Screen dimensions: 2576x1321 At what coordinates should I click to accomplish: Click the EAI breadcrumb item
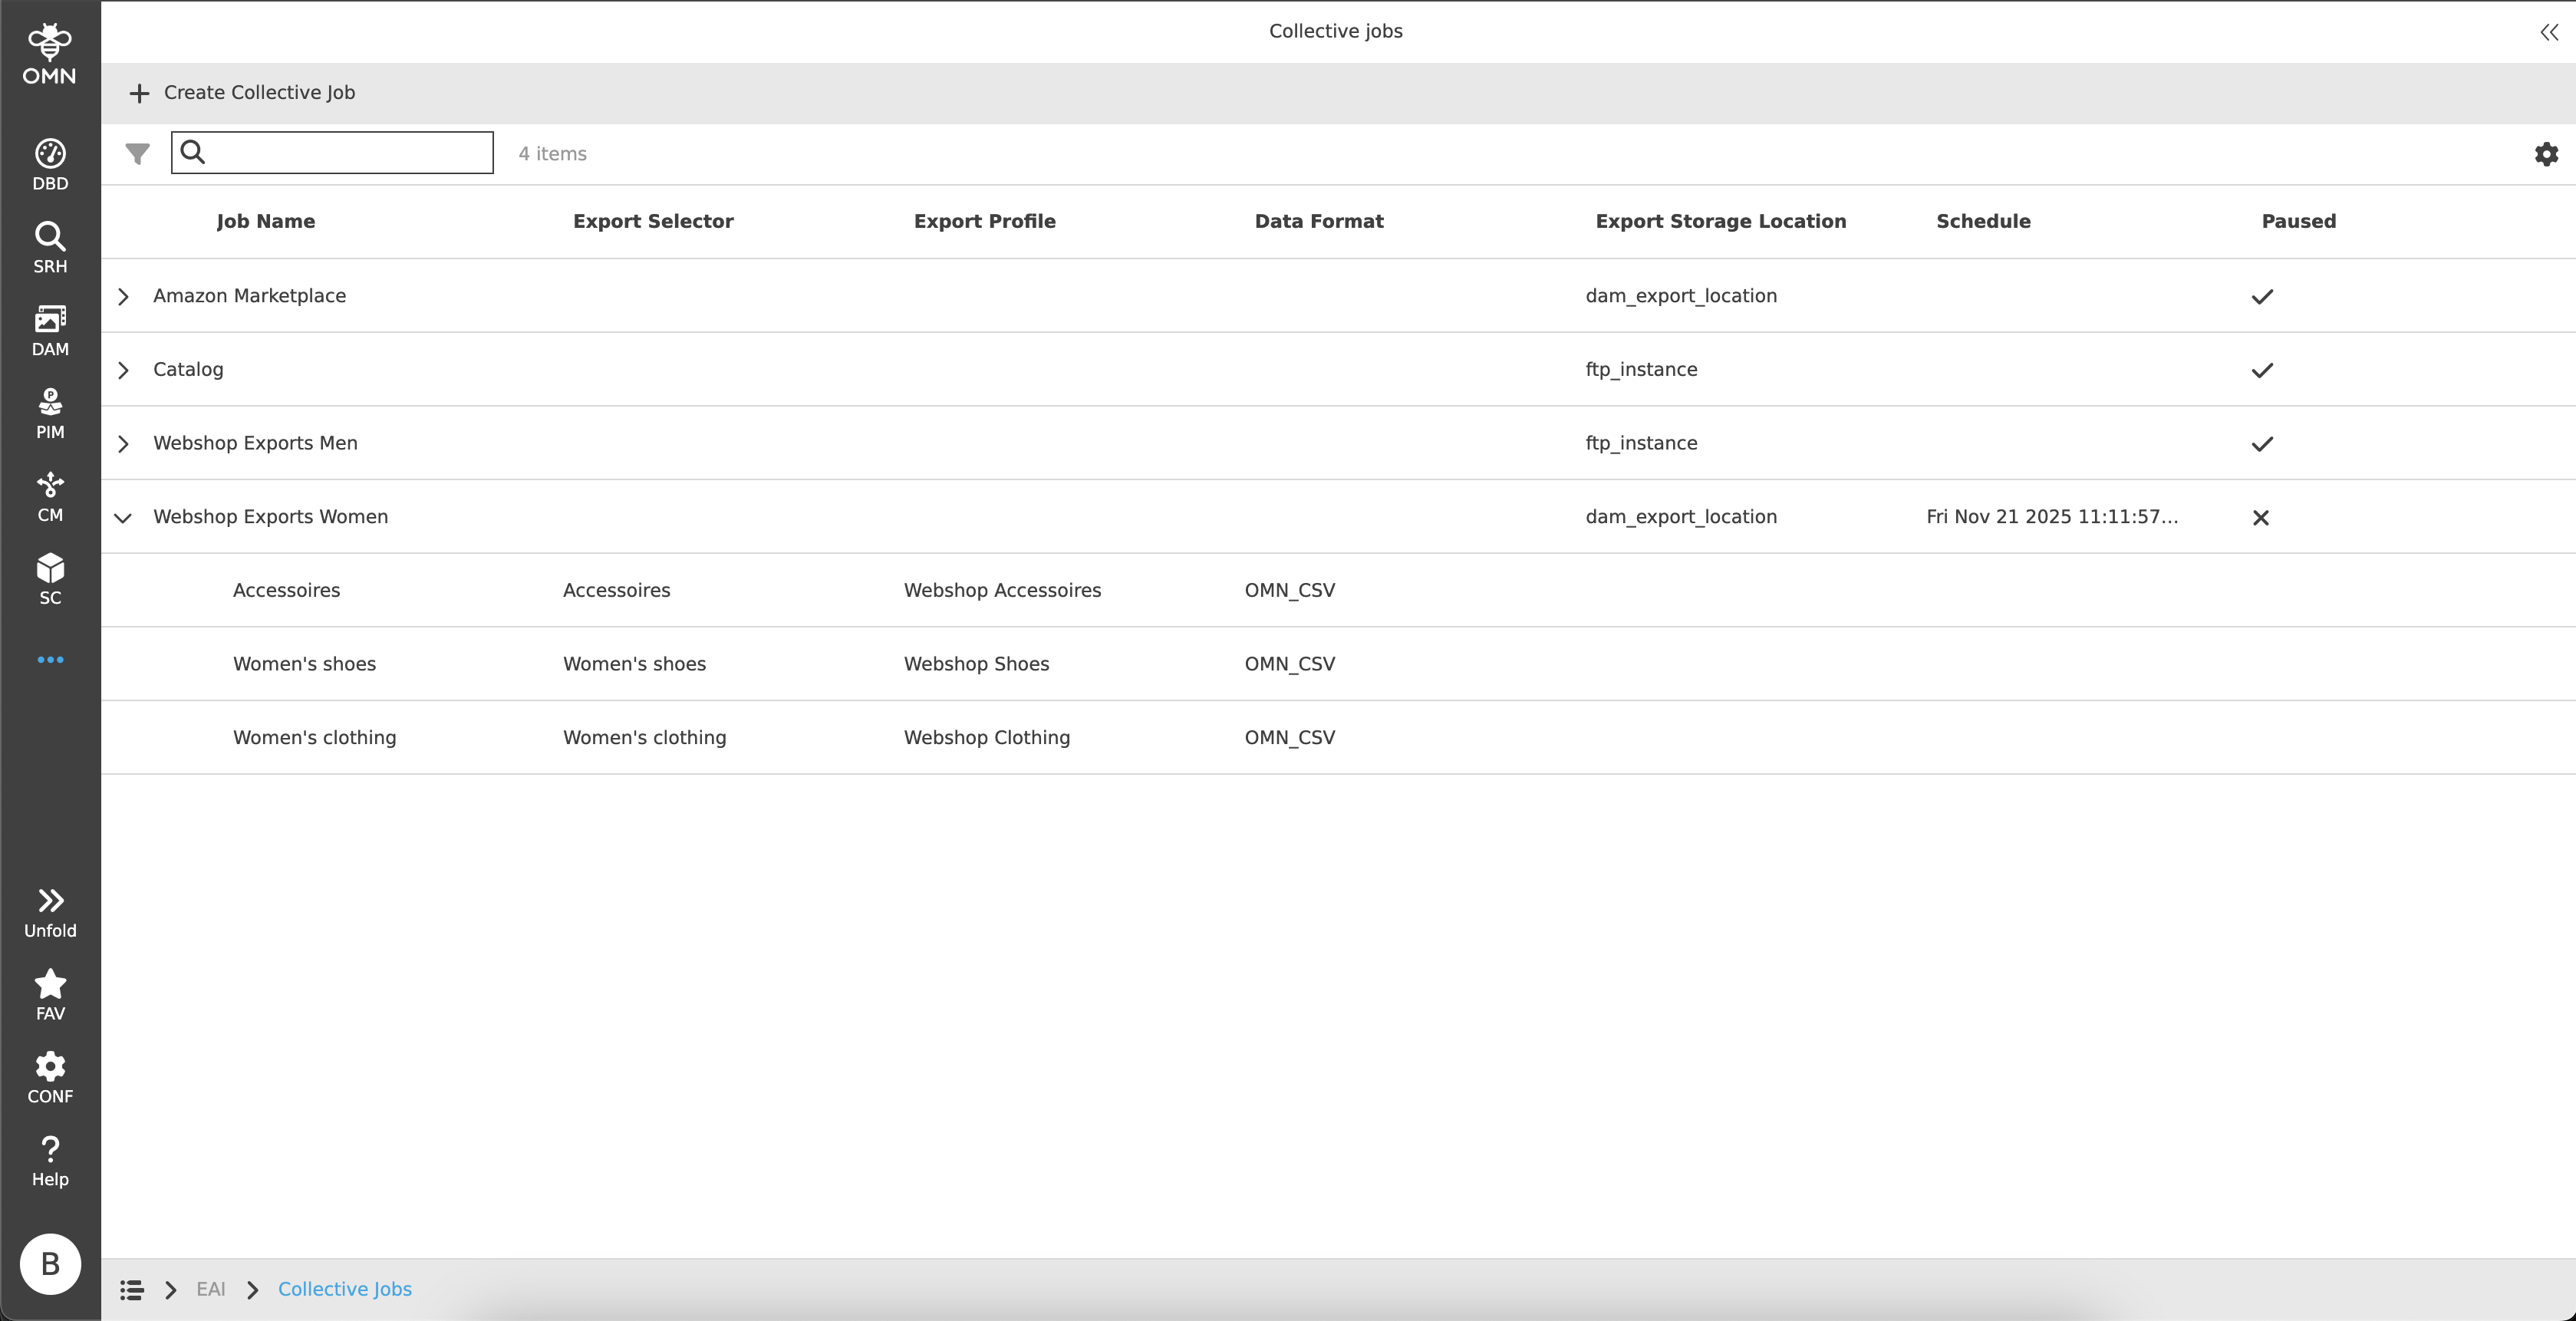(210, 1289)
